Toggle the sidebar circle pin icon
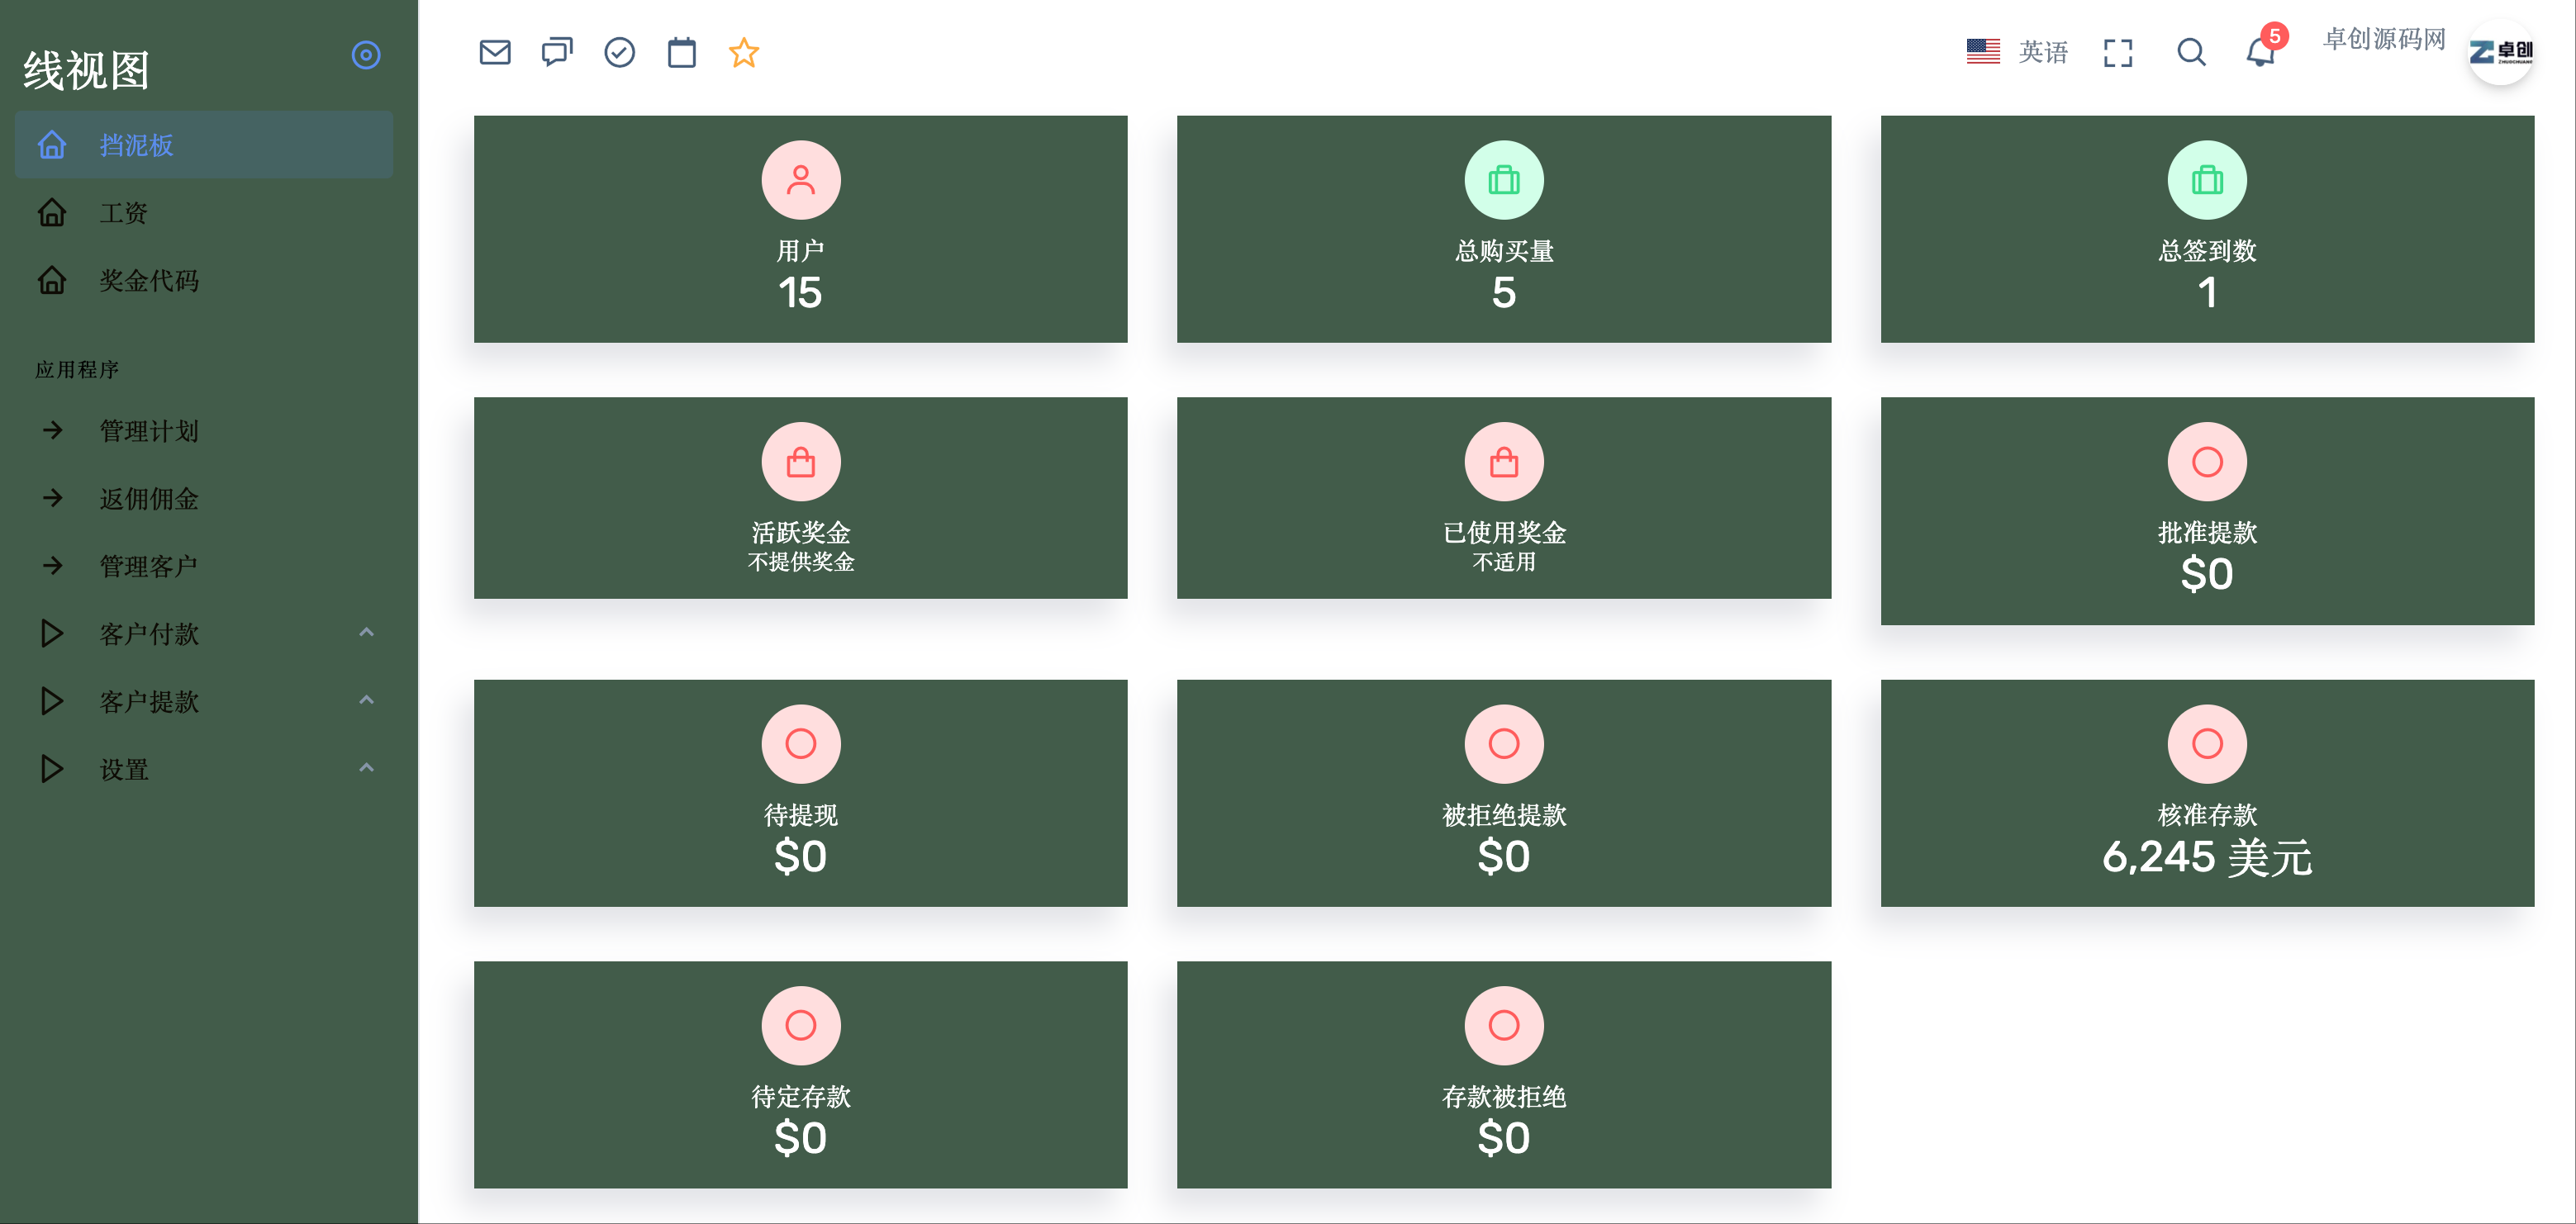The image size is (2576, 1224). tap(366, 55)
